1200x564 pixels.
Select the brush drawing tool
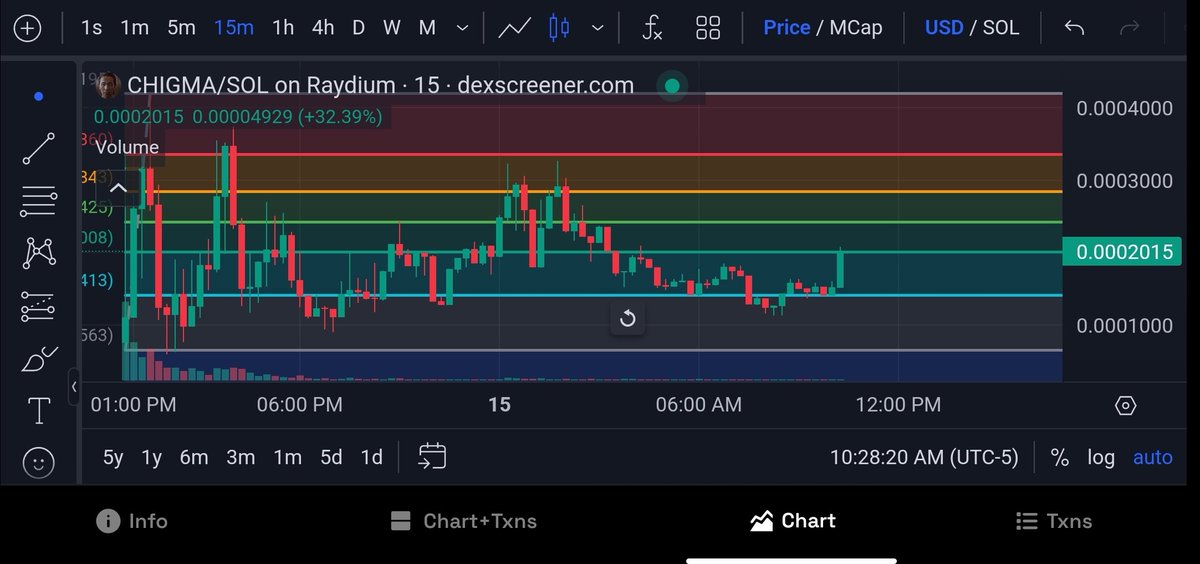[38, 358]
